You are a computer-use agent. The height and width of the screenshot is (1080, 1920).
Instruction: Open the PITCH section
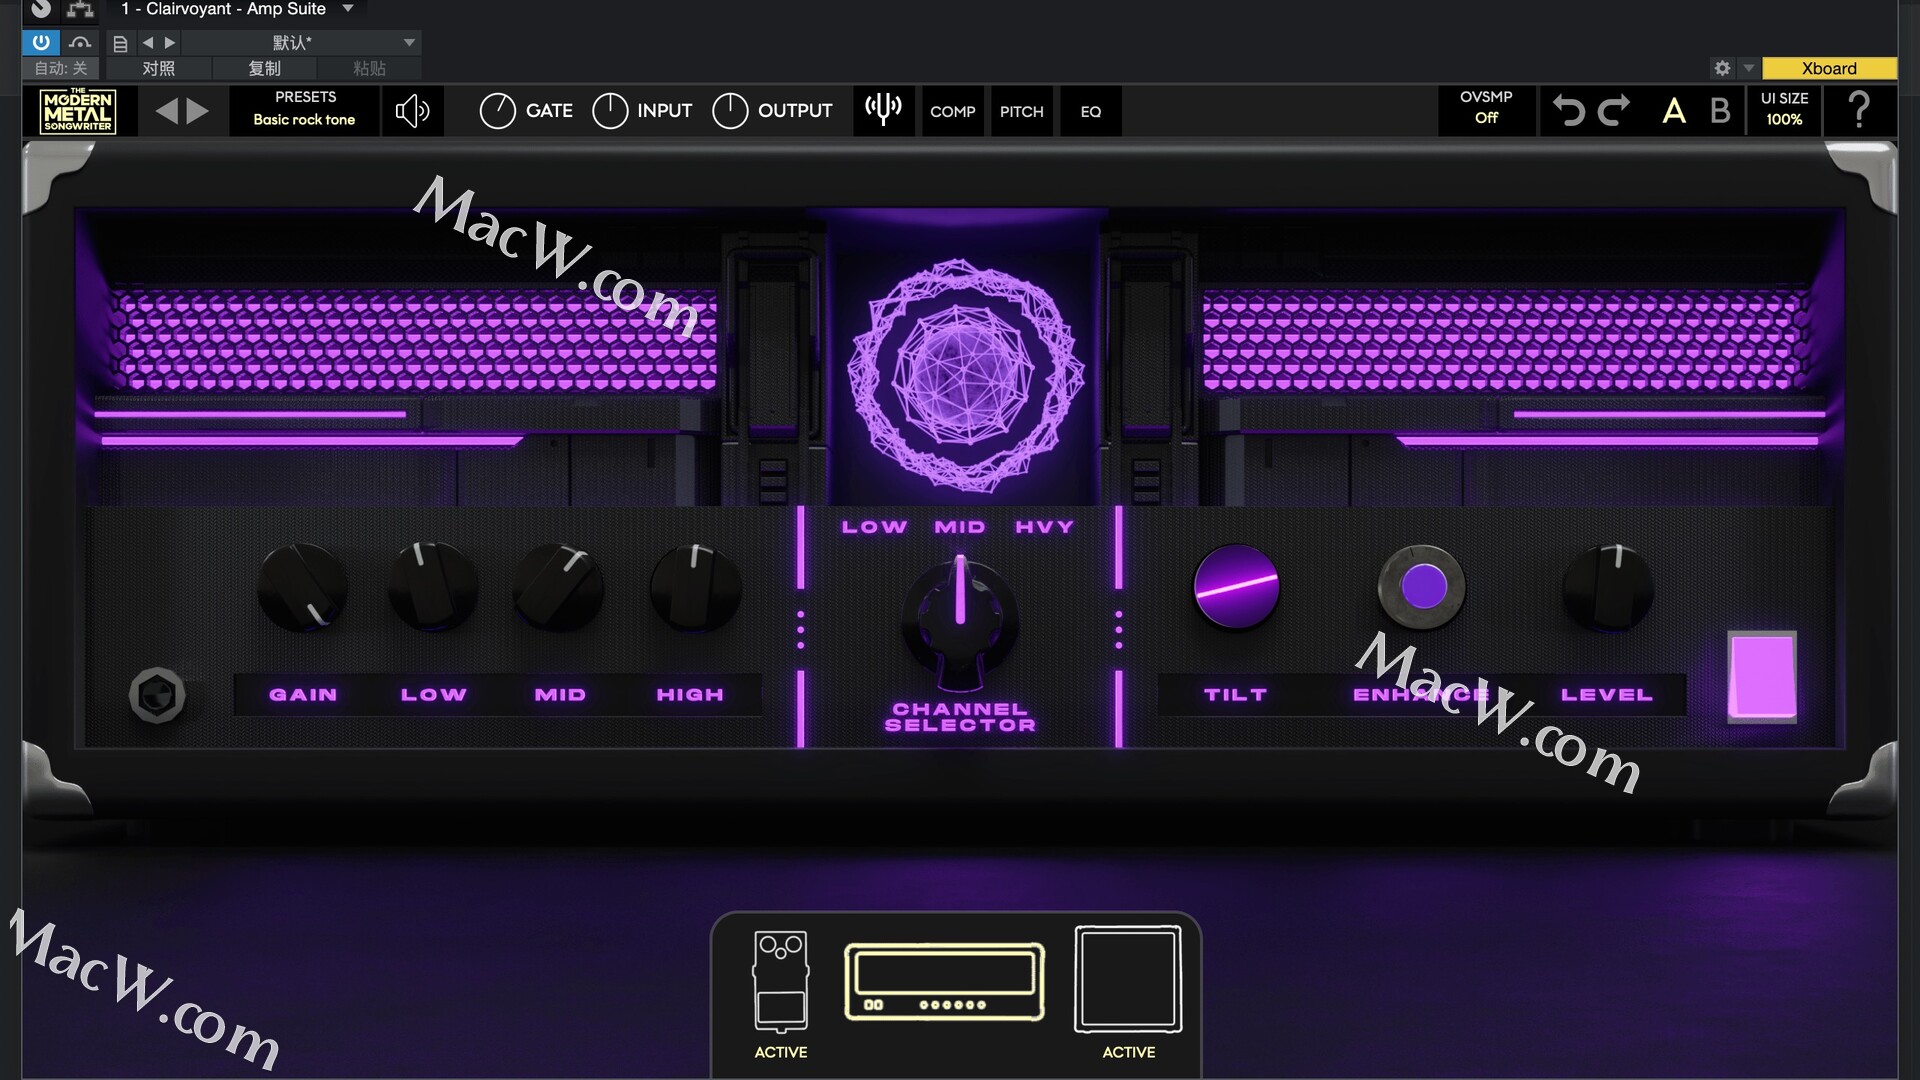click(1021, 111)
